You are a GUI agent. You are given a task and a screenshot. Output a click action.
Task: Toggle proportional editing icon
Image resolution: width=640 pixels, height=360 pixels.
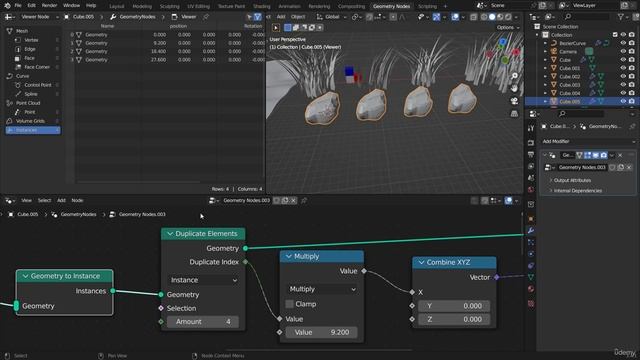393,17
